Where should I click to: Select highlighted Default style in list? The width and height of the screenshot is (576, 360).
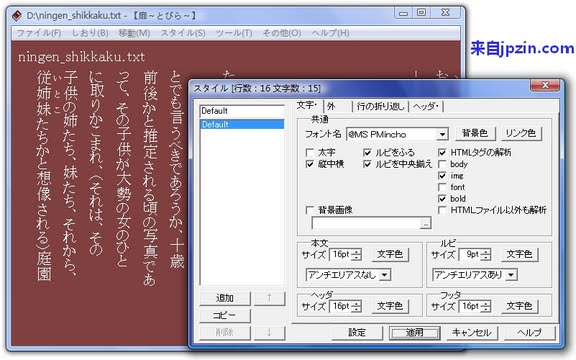coord(242,125)
